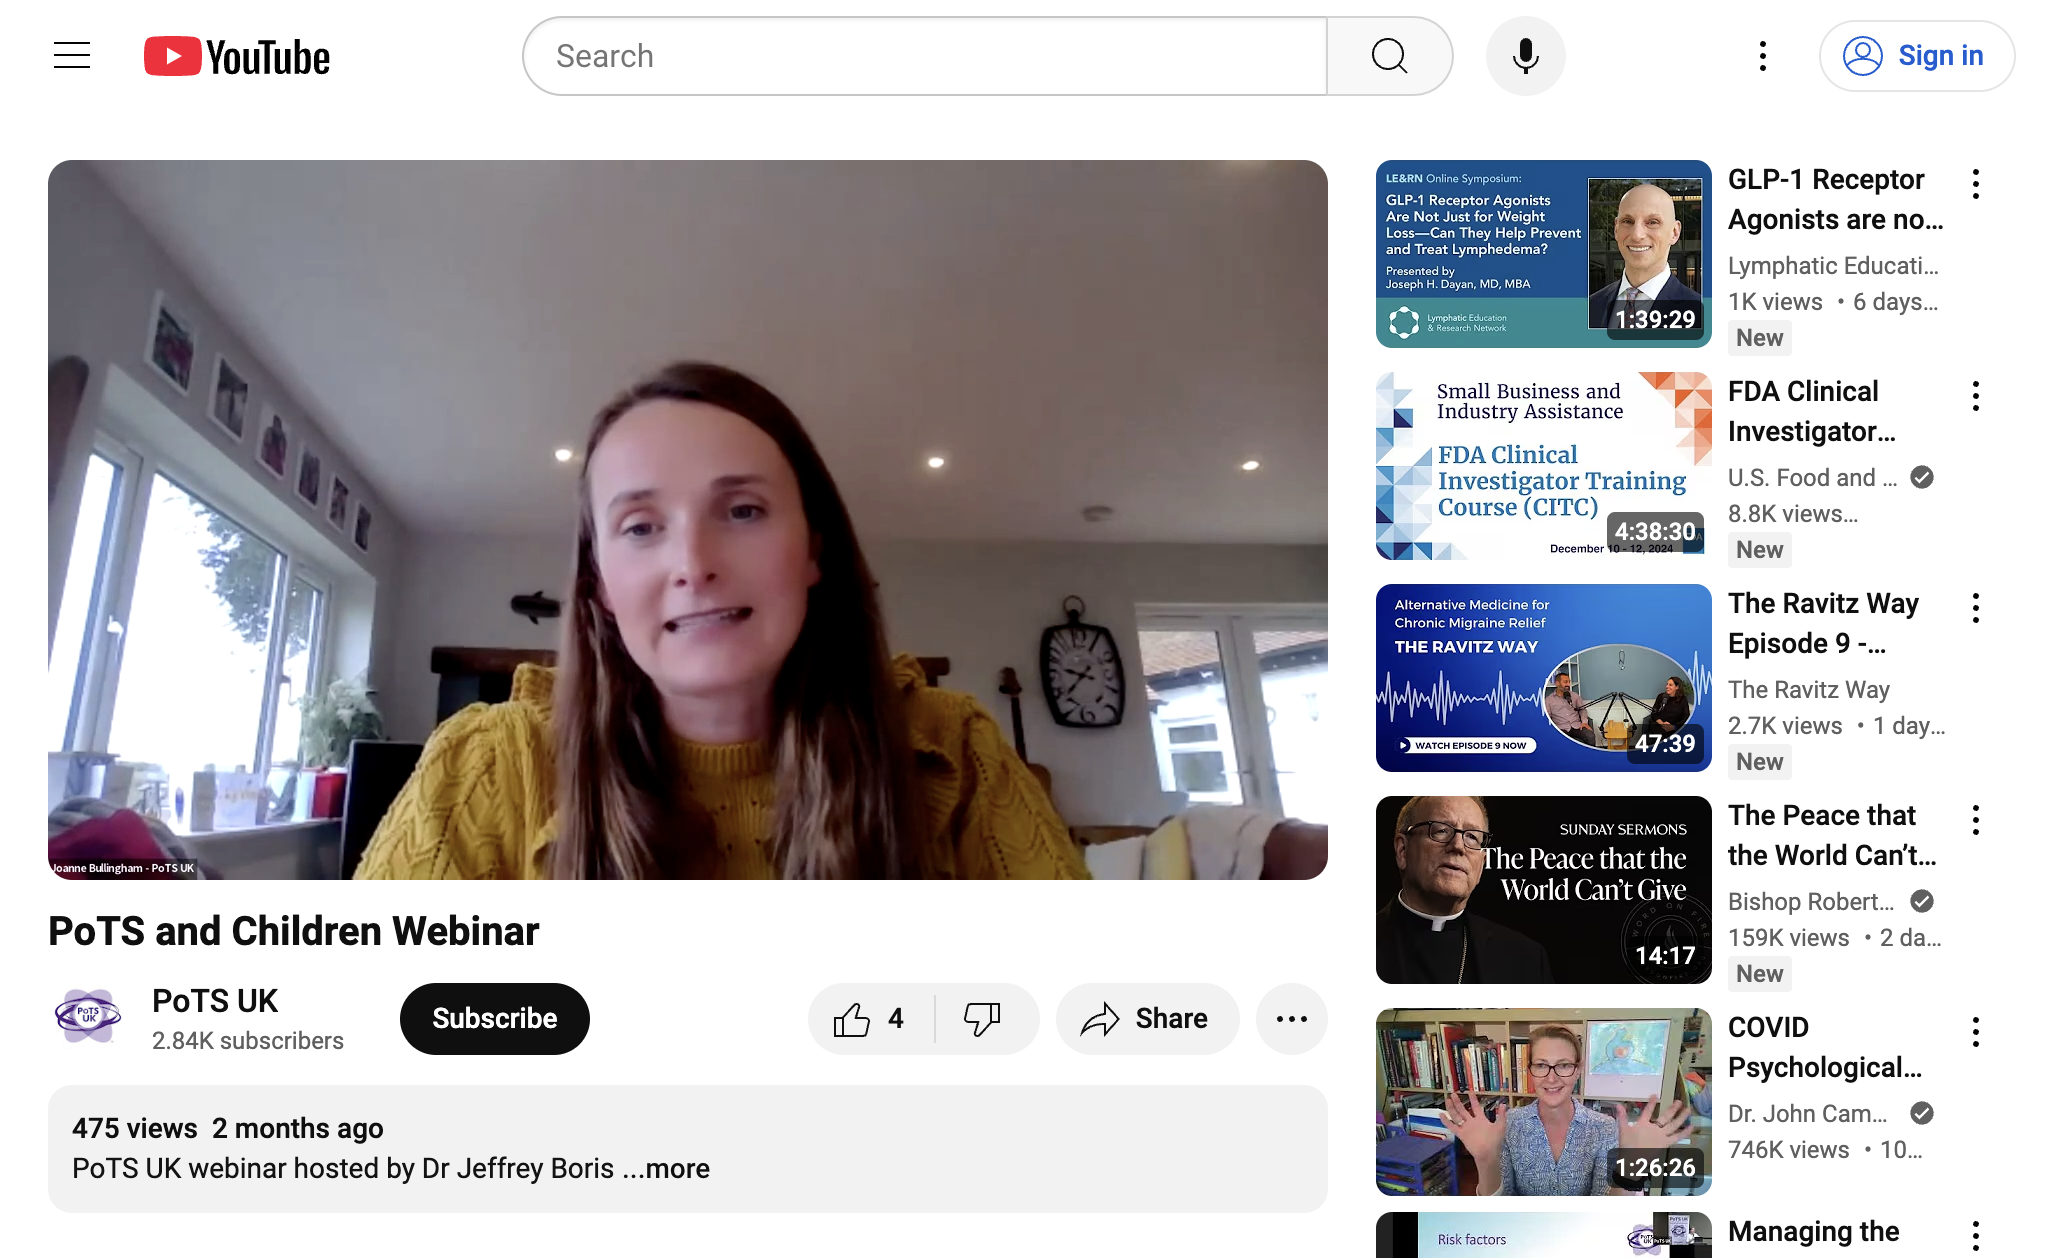Open options menu for Managing the video
Screen dimensions: 2048x1258
coord(1975,1237)
